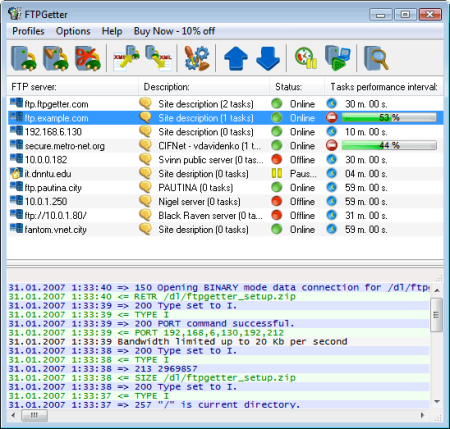Select the fantom.vnet.city server name

click(x=55, y=229)
